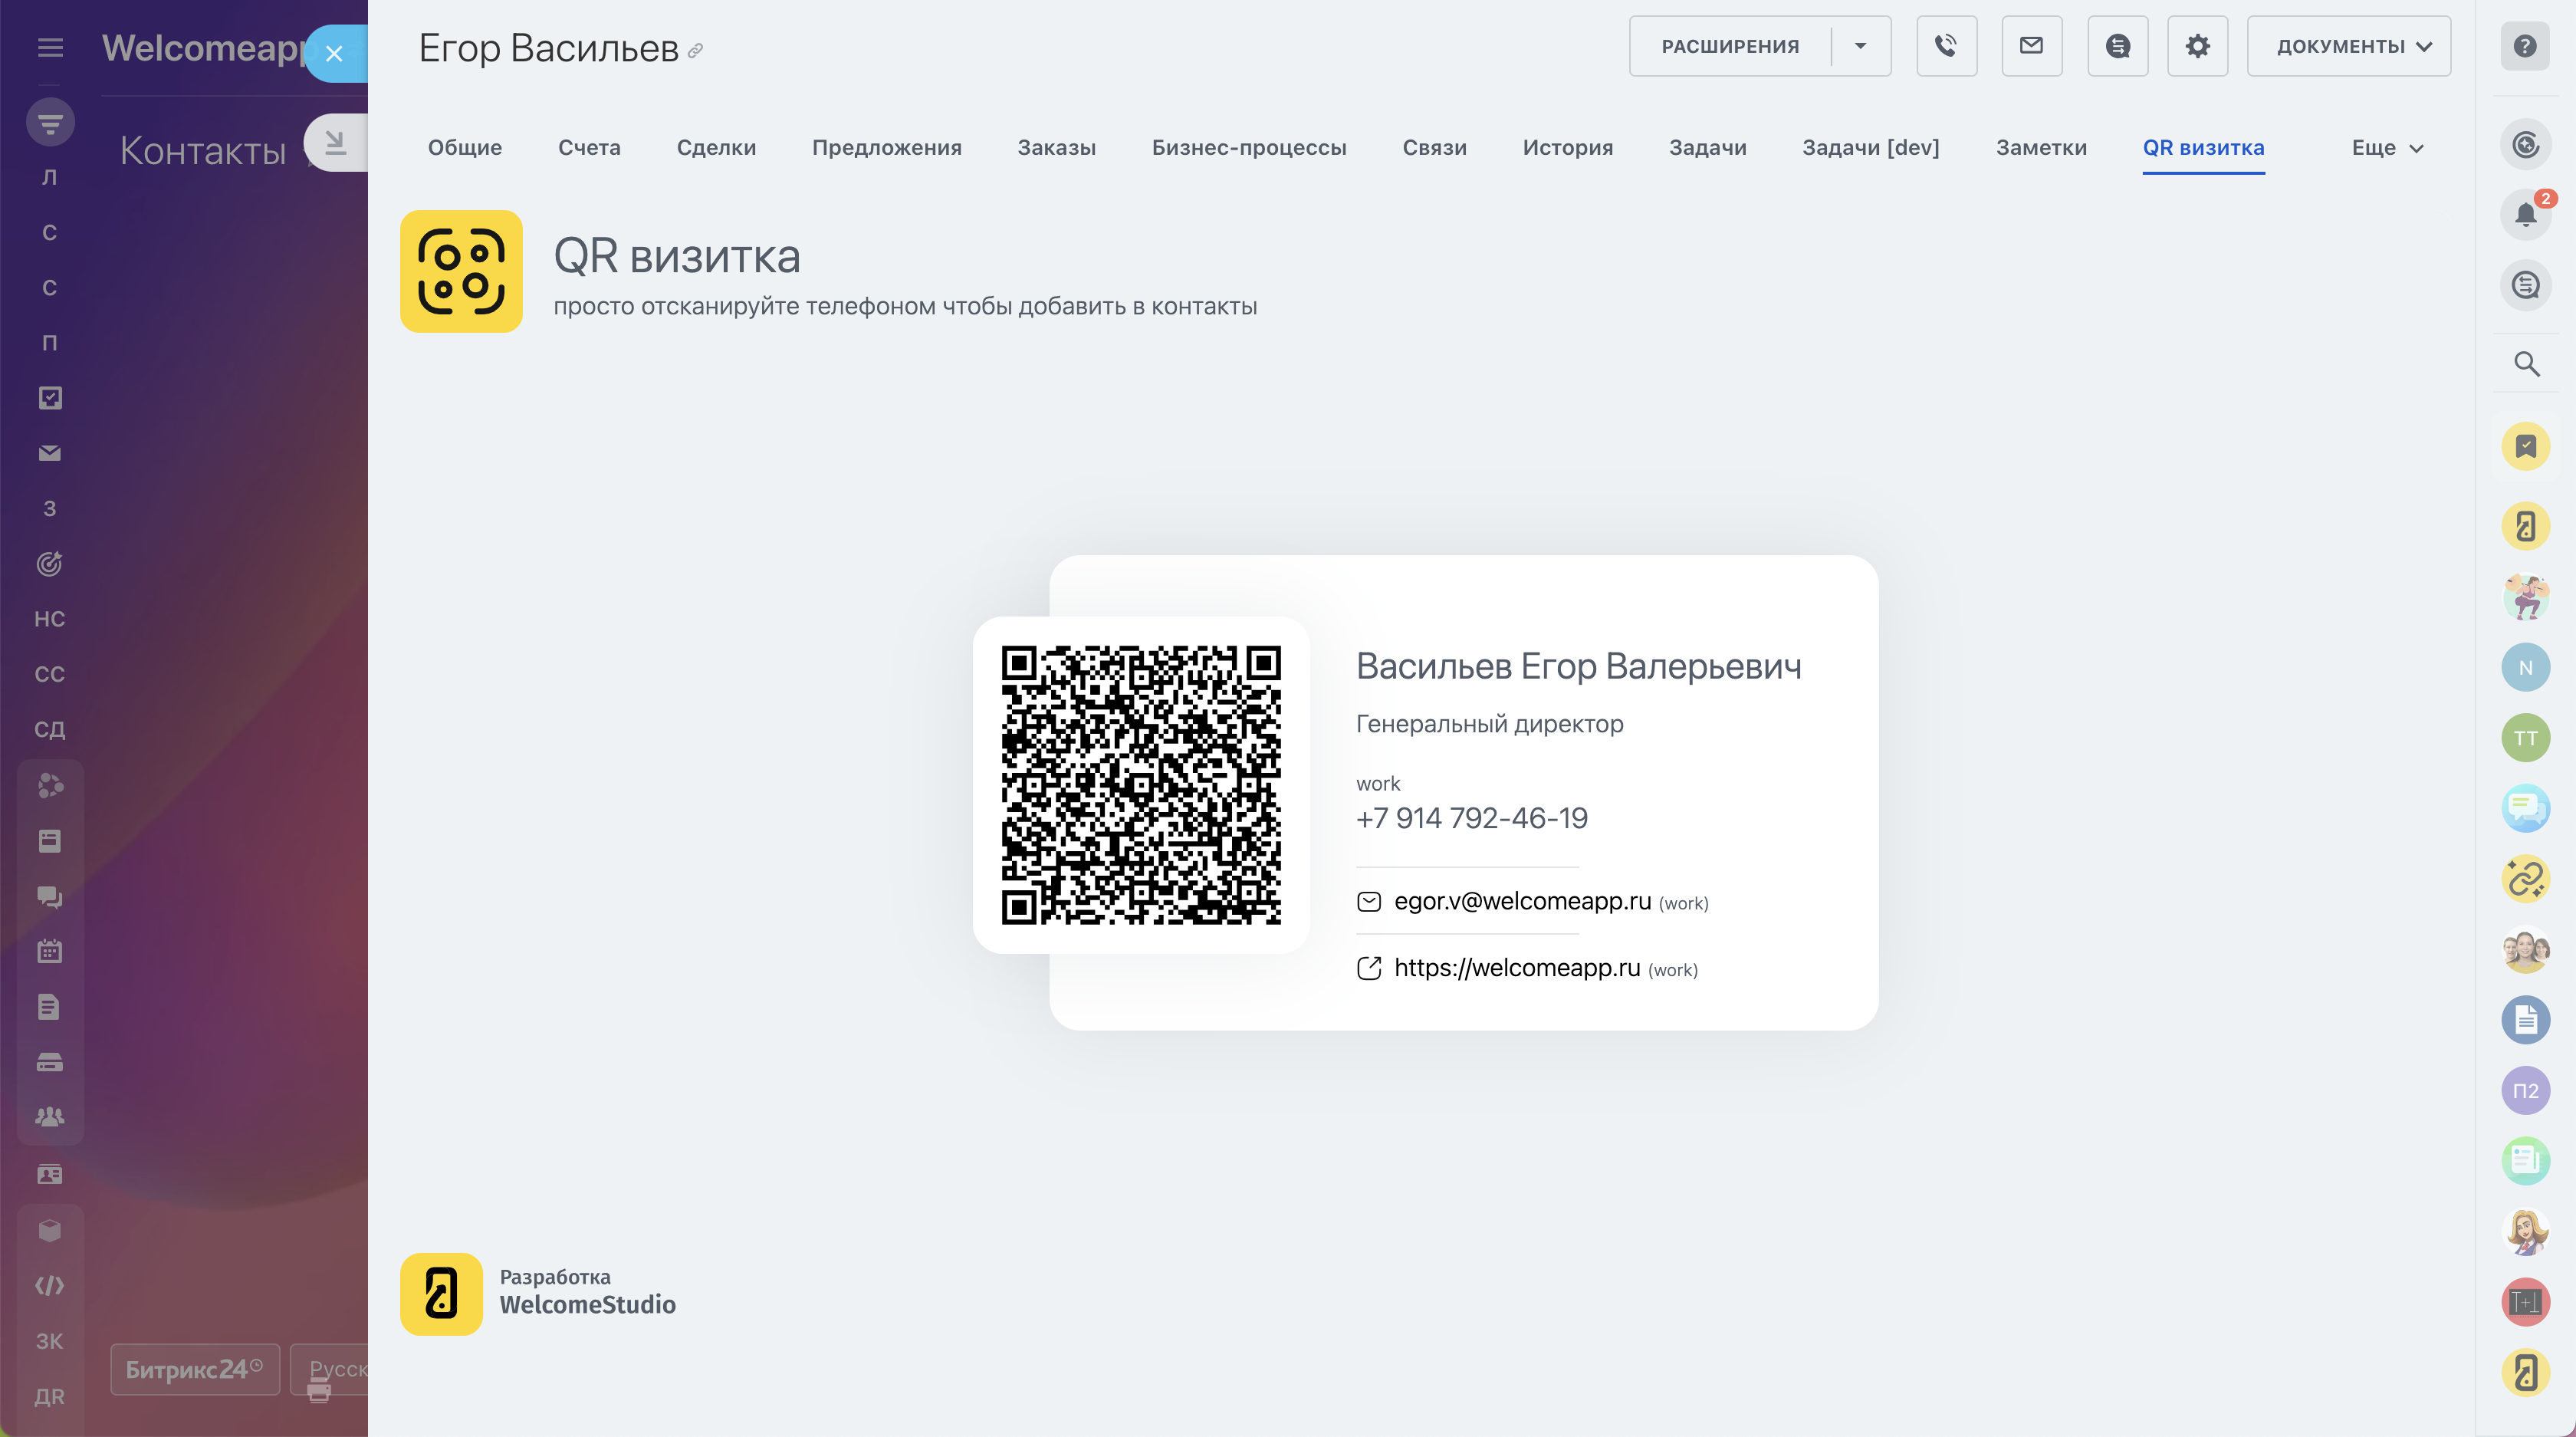Viewport: 2576px width, 1437px height.
Task: Open the Документы dropdown
Action: point(2348,46)
